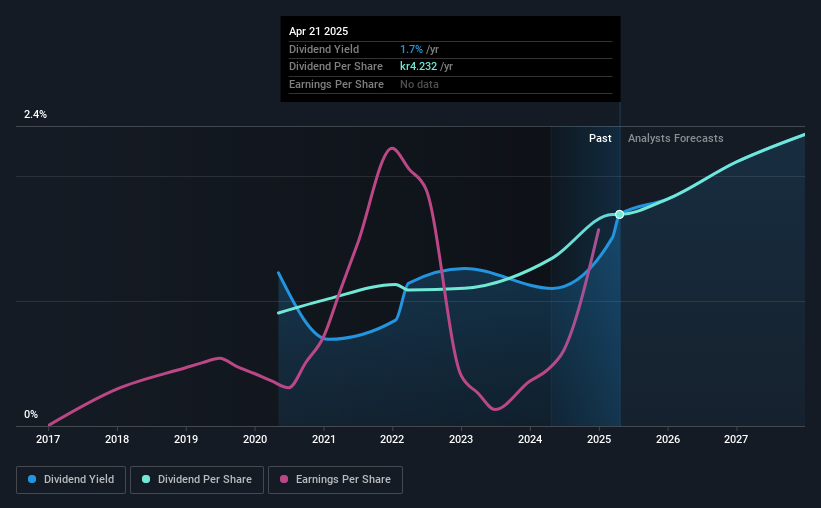Image resolution: width=821 pixels, height=508 pixels.
Task: Click the 1.7% dividend yield value
Action: tap(412, 49)
